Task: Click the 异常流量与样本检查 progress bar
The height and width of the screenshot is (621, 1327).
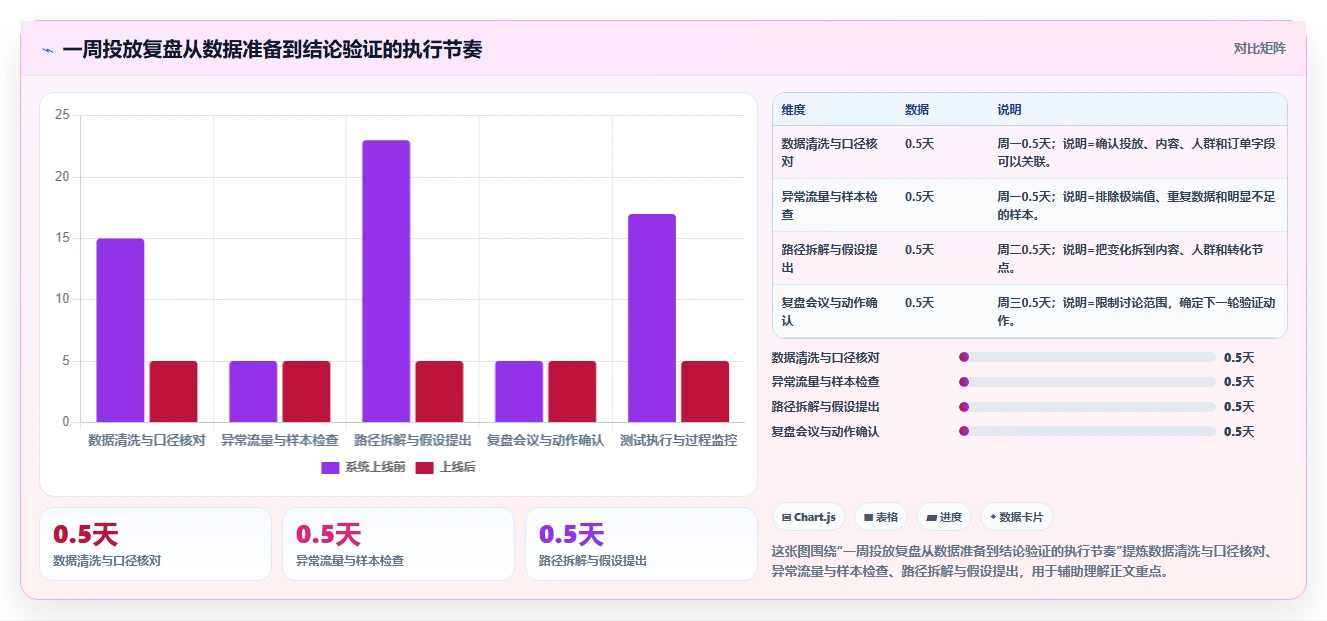Action: (1087, 382)
